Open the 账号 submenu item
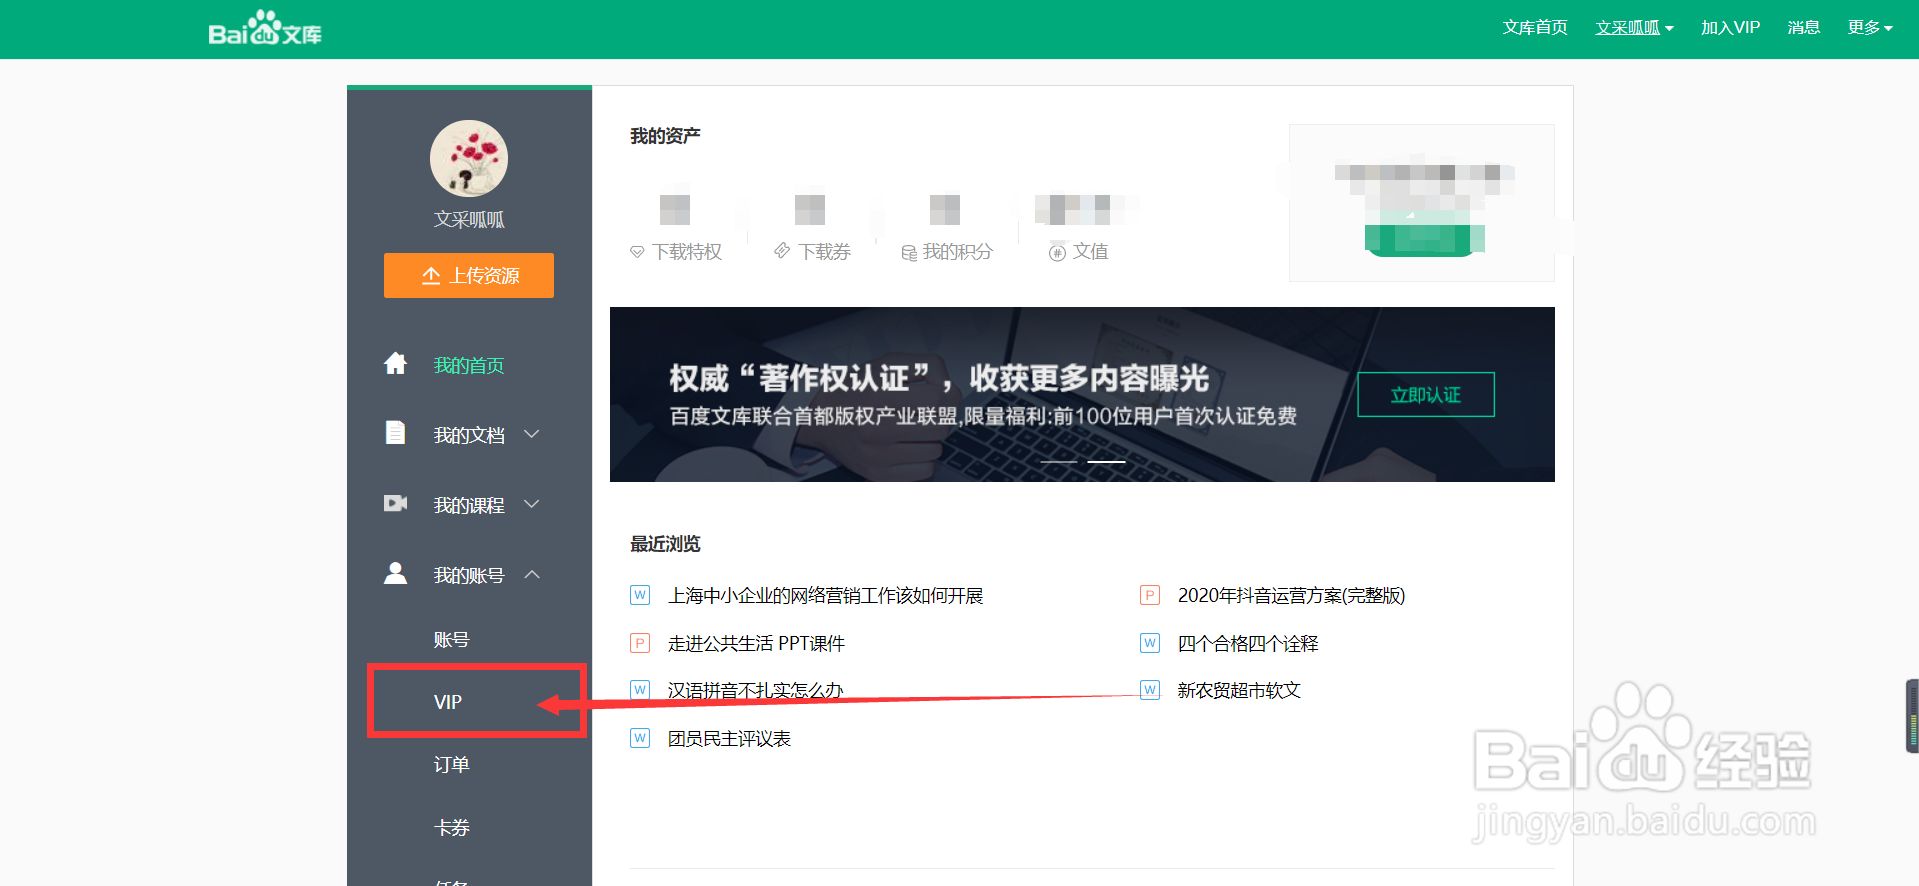The image size is (1919, 886). pyautogui.click(x=451, y=640)
